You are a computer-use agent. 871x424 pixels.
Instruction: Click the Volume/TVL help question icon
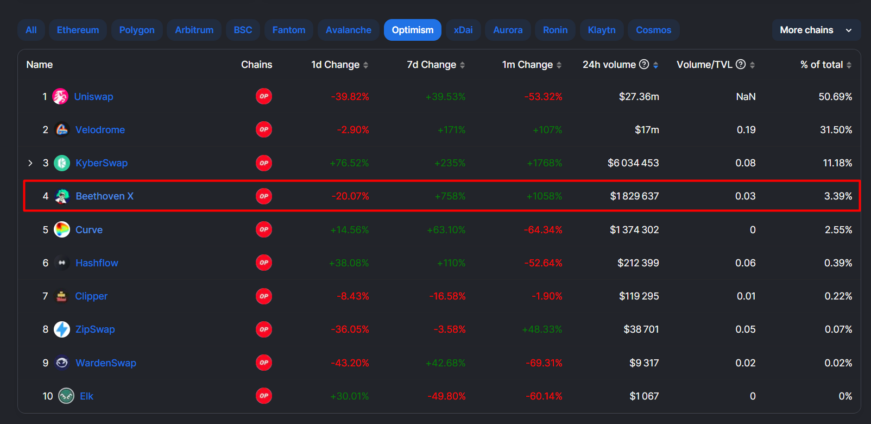[740, 64]
